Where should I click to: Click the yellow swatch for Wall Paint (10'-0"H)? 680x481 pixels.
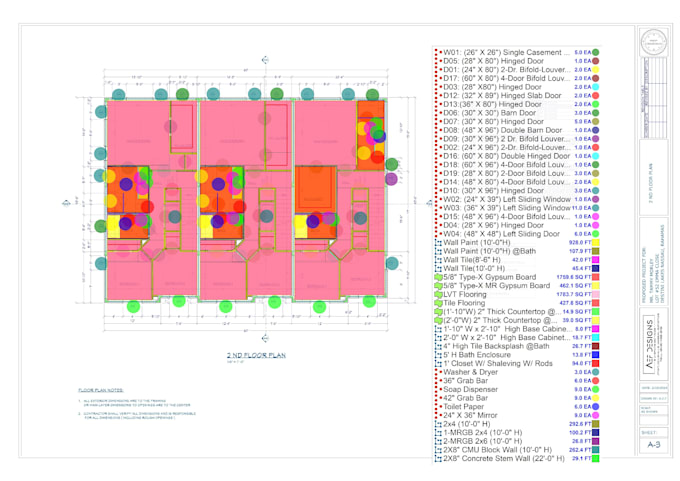[596, 243]
